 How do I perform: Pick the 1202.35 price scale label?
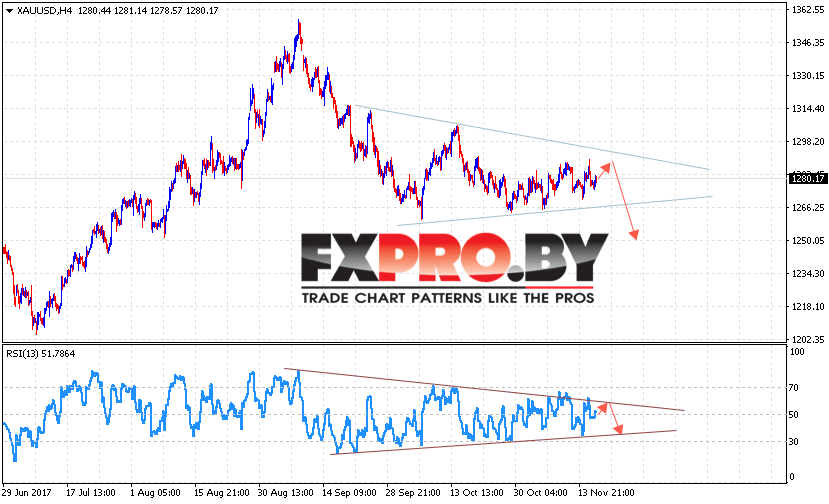pyautogui.click(x=808, y=339)
